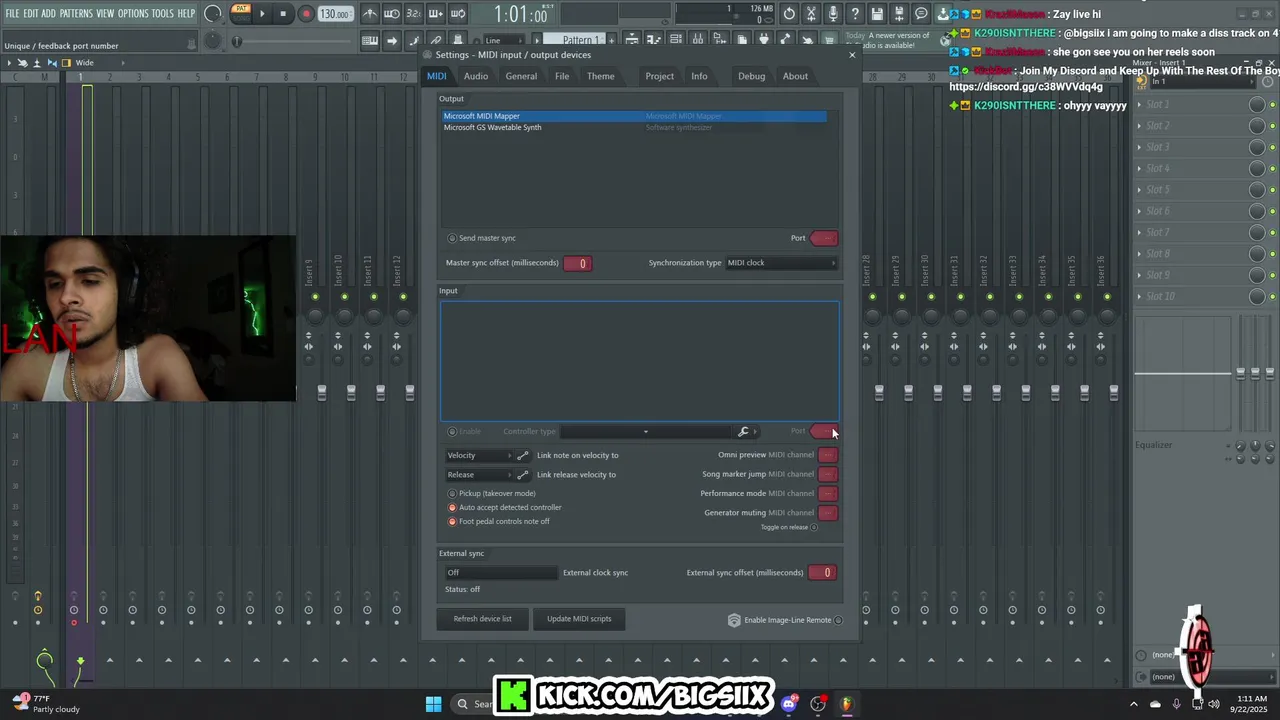Toggle Foot pedal controls note off

(452, 522)
